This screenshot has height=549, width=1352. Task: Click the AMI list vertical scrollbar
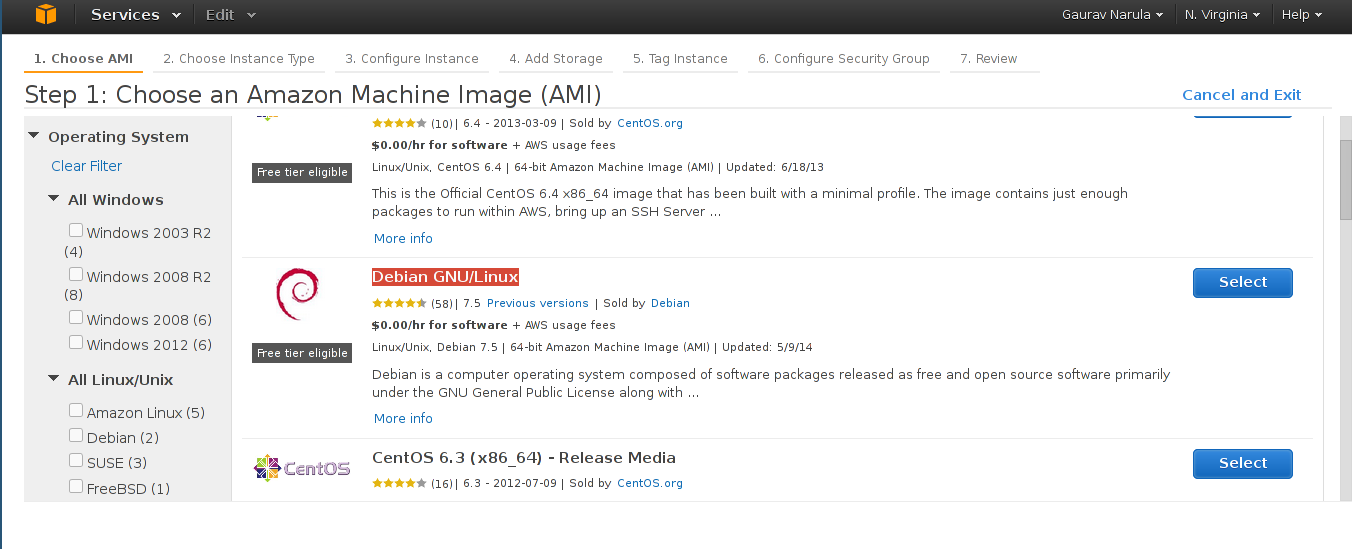tap(1345, 180)
